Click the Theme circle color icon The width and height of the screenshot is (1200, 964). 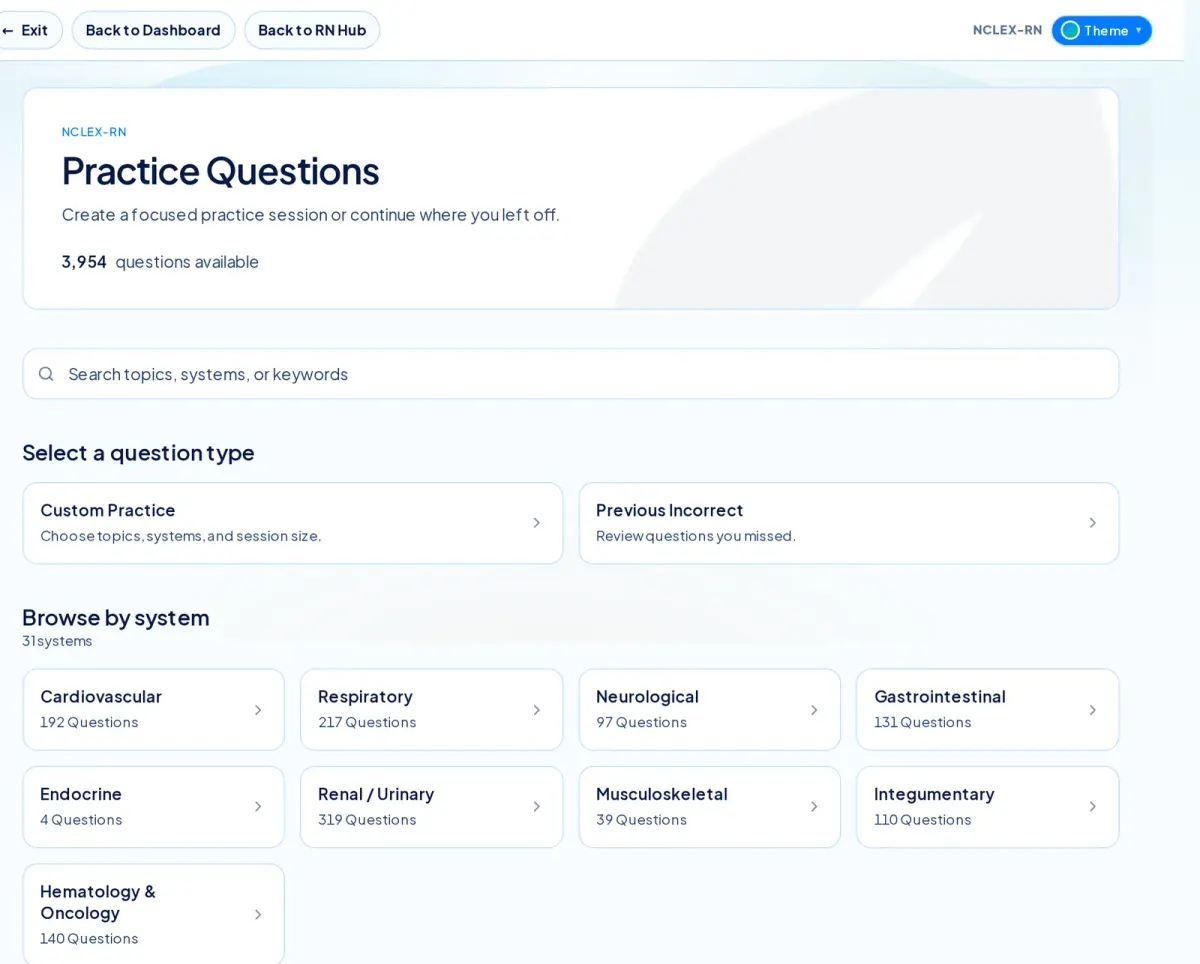(x=1070, y=30)
